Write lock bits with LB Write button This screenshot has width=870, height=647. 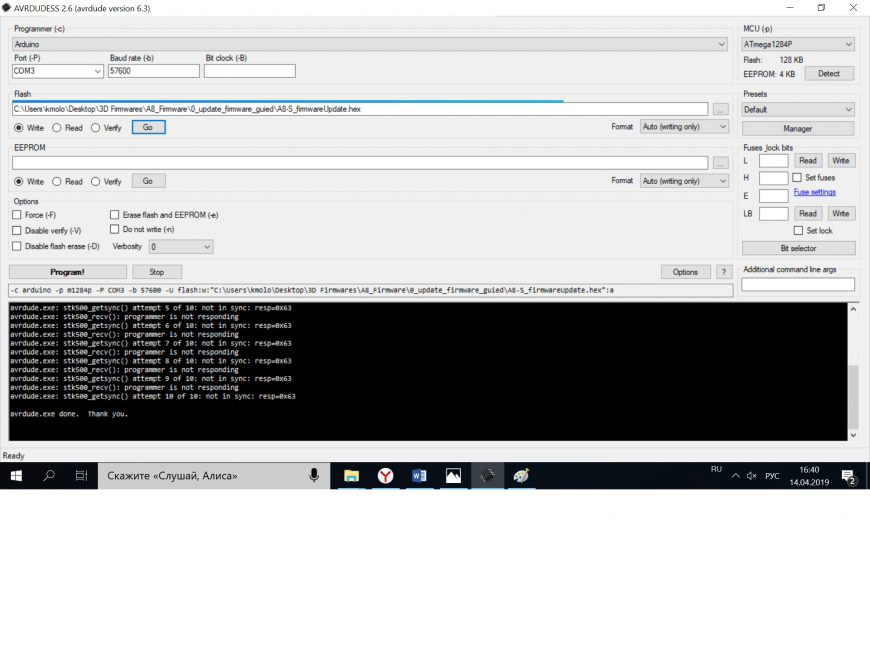[841, 214]
